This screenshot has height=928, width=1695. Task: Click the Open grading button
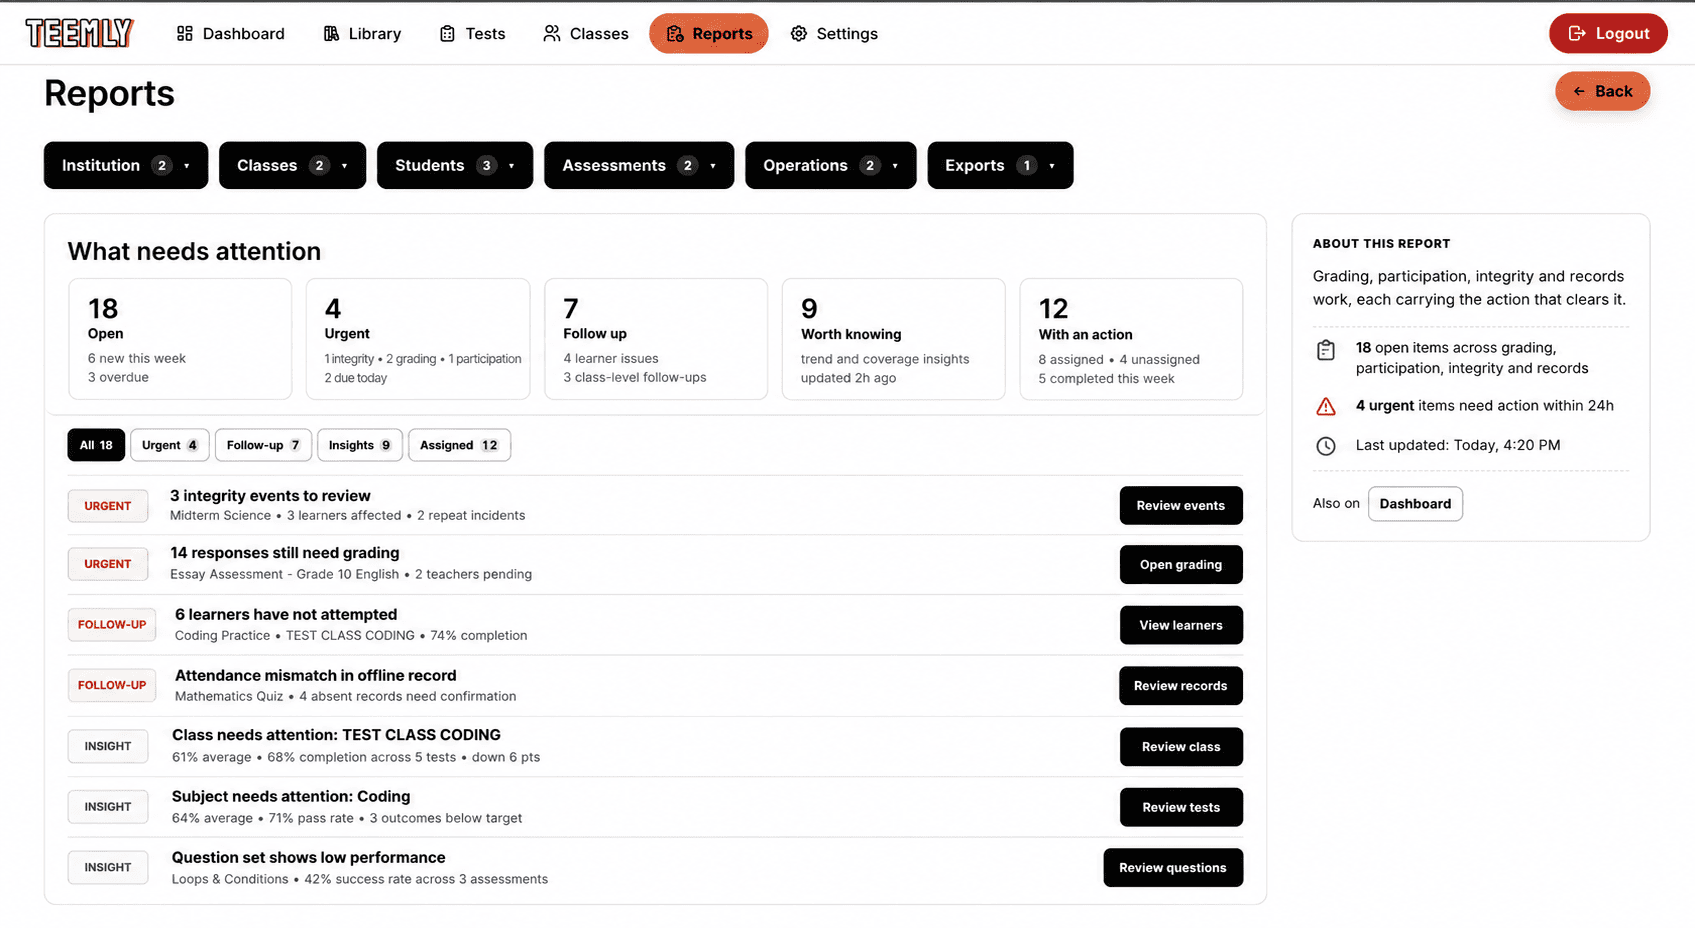[1181, 564]
